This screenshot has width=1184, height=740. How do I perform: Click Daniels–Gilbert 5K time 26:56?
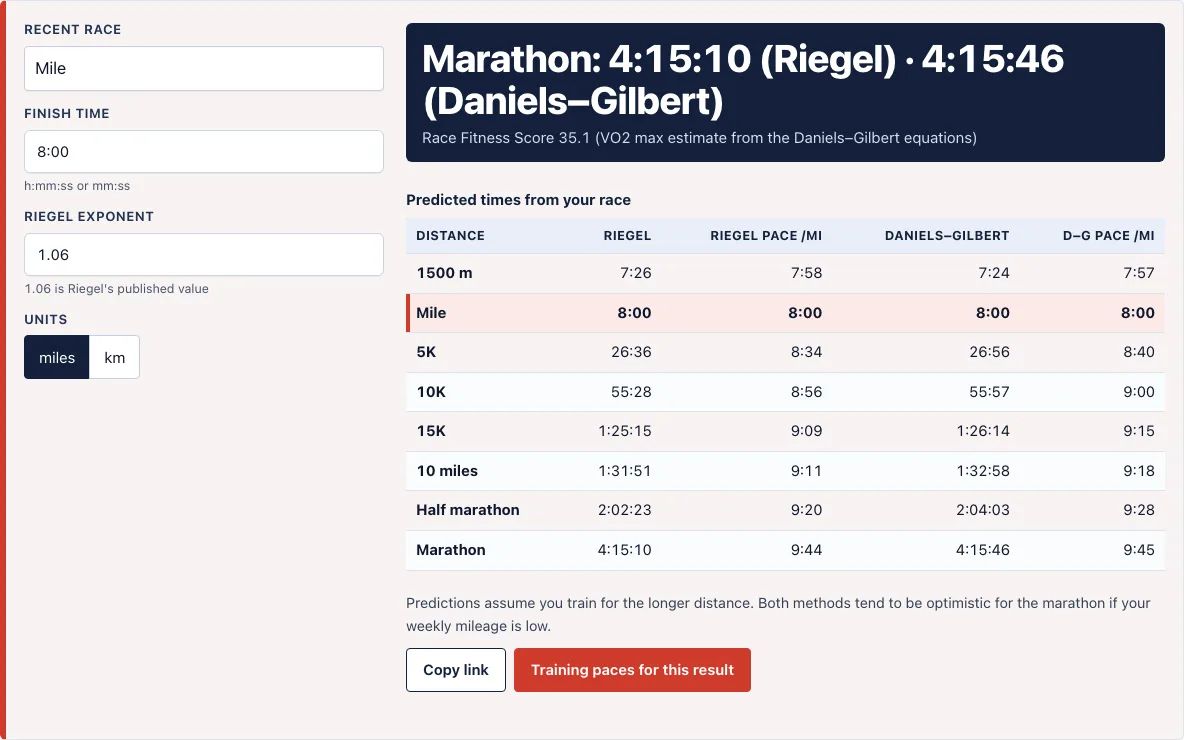click(989, 352)
